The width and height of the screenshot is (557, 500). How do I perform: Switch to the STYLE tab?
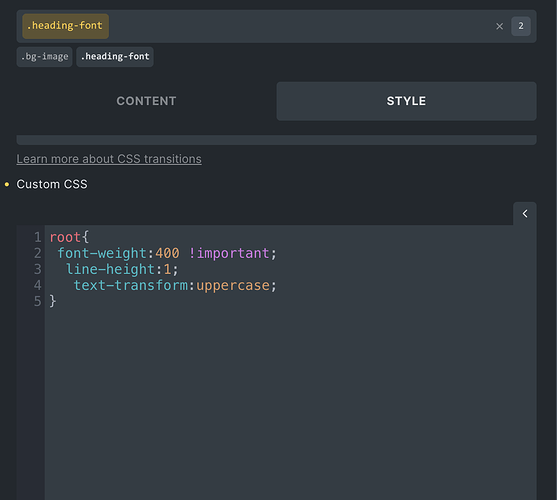point(406,101)
